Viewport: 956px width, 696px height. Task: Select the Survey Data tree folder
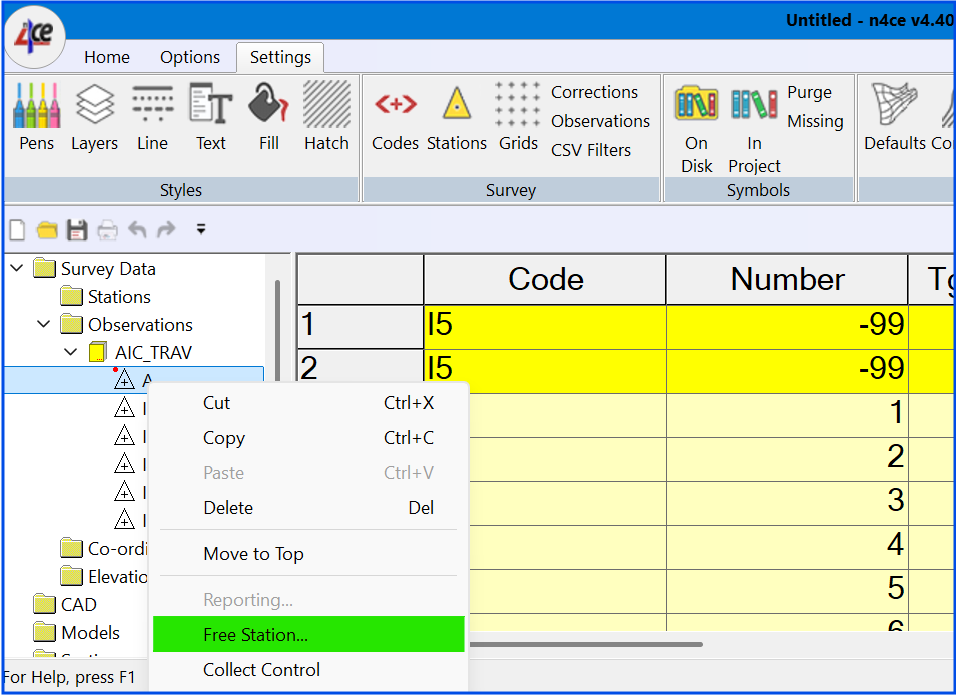click(95, 269)
